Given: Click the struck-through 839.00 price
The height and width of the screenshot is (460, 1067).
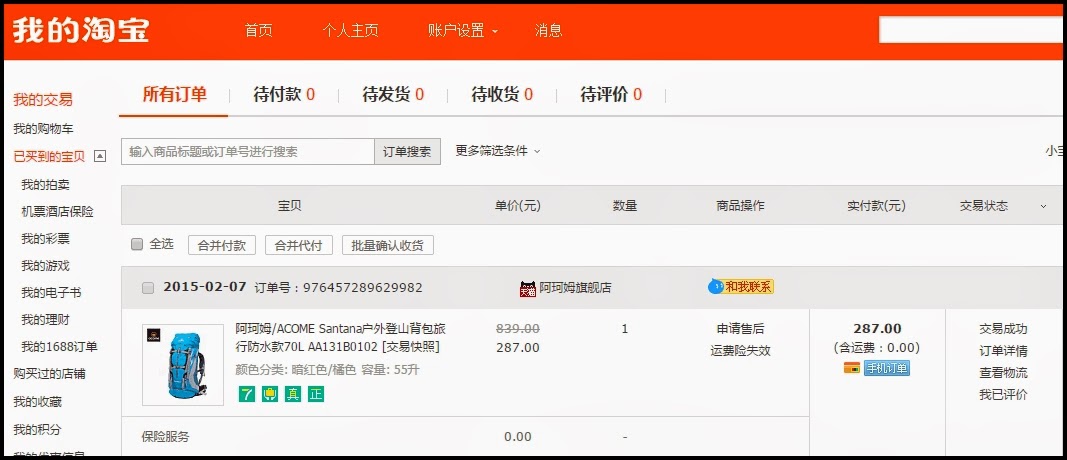Looking at the screenshot, I should click(x=518, y=329).
